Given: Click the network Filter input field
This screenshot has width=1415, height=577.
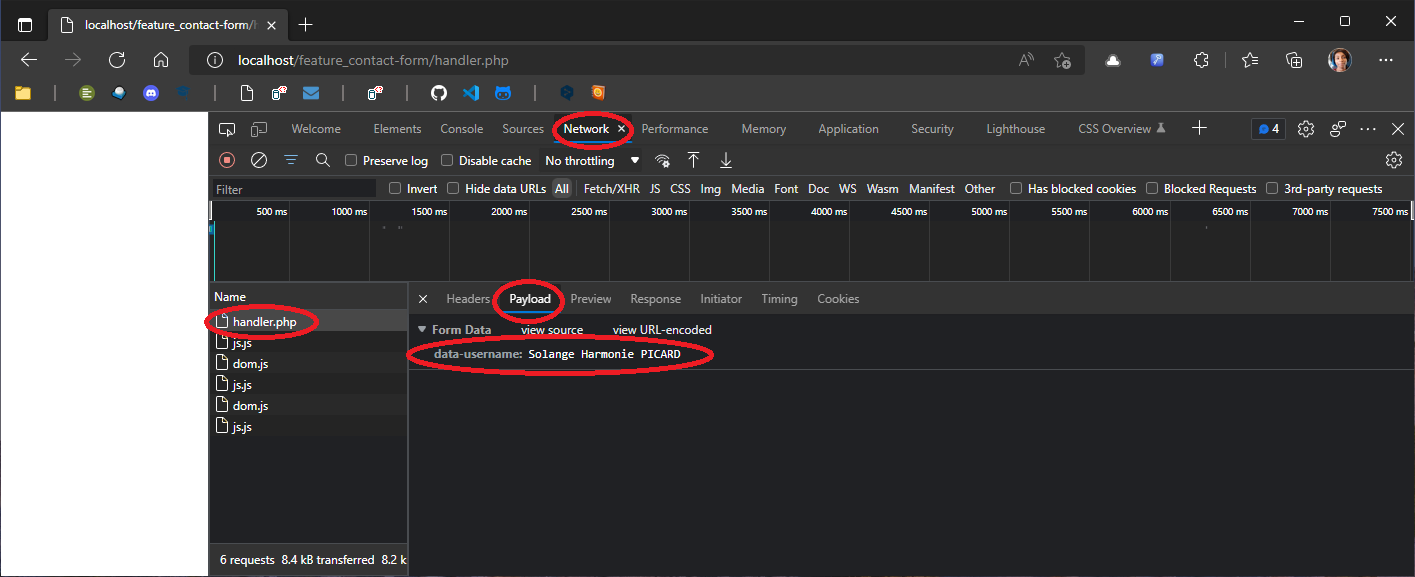Looking at the screenshot, I should (294, 189).
